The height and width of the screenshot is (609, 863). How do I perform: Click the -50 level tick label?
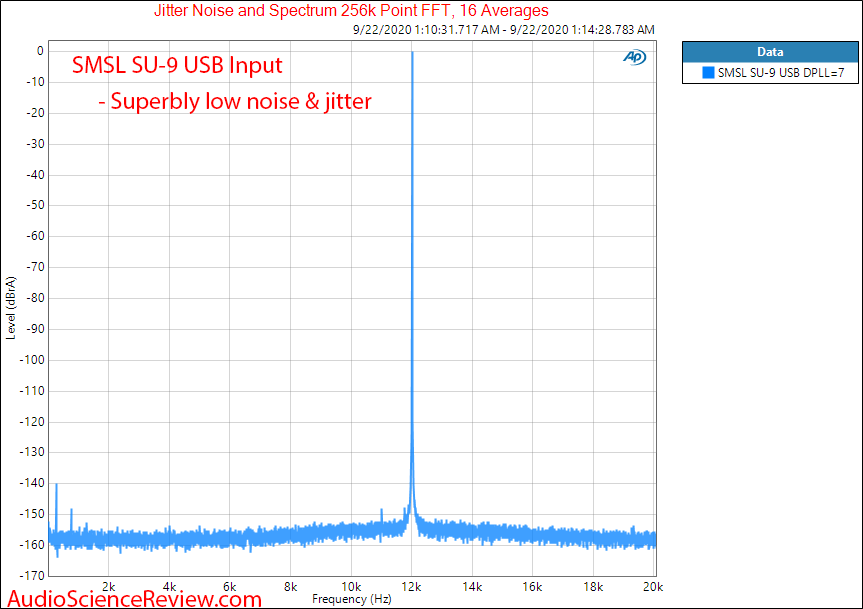[x=35, y=205]
